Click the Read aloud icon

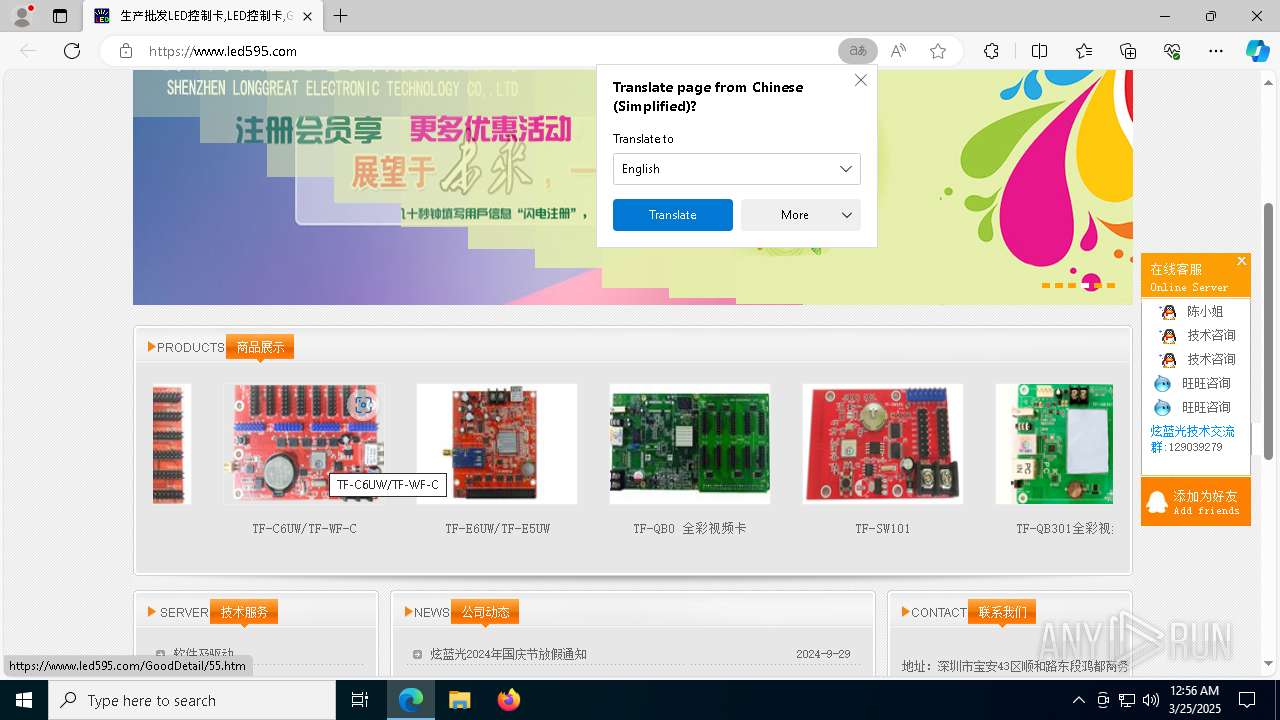pyautogui.click(x=898, y=51)
